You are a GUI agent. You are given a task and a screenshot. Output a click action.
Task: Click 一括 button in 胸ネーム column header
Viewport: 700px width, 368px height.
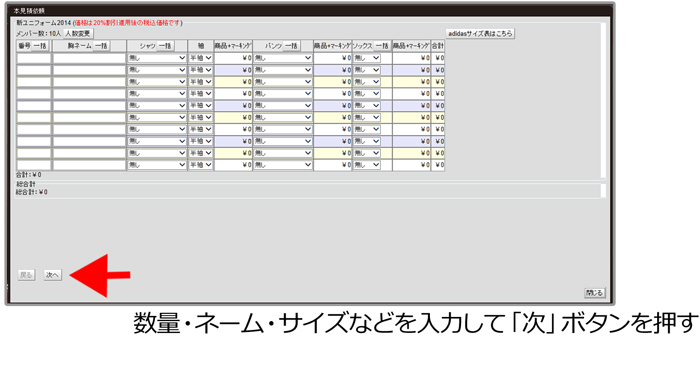pos(101,46)
